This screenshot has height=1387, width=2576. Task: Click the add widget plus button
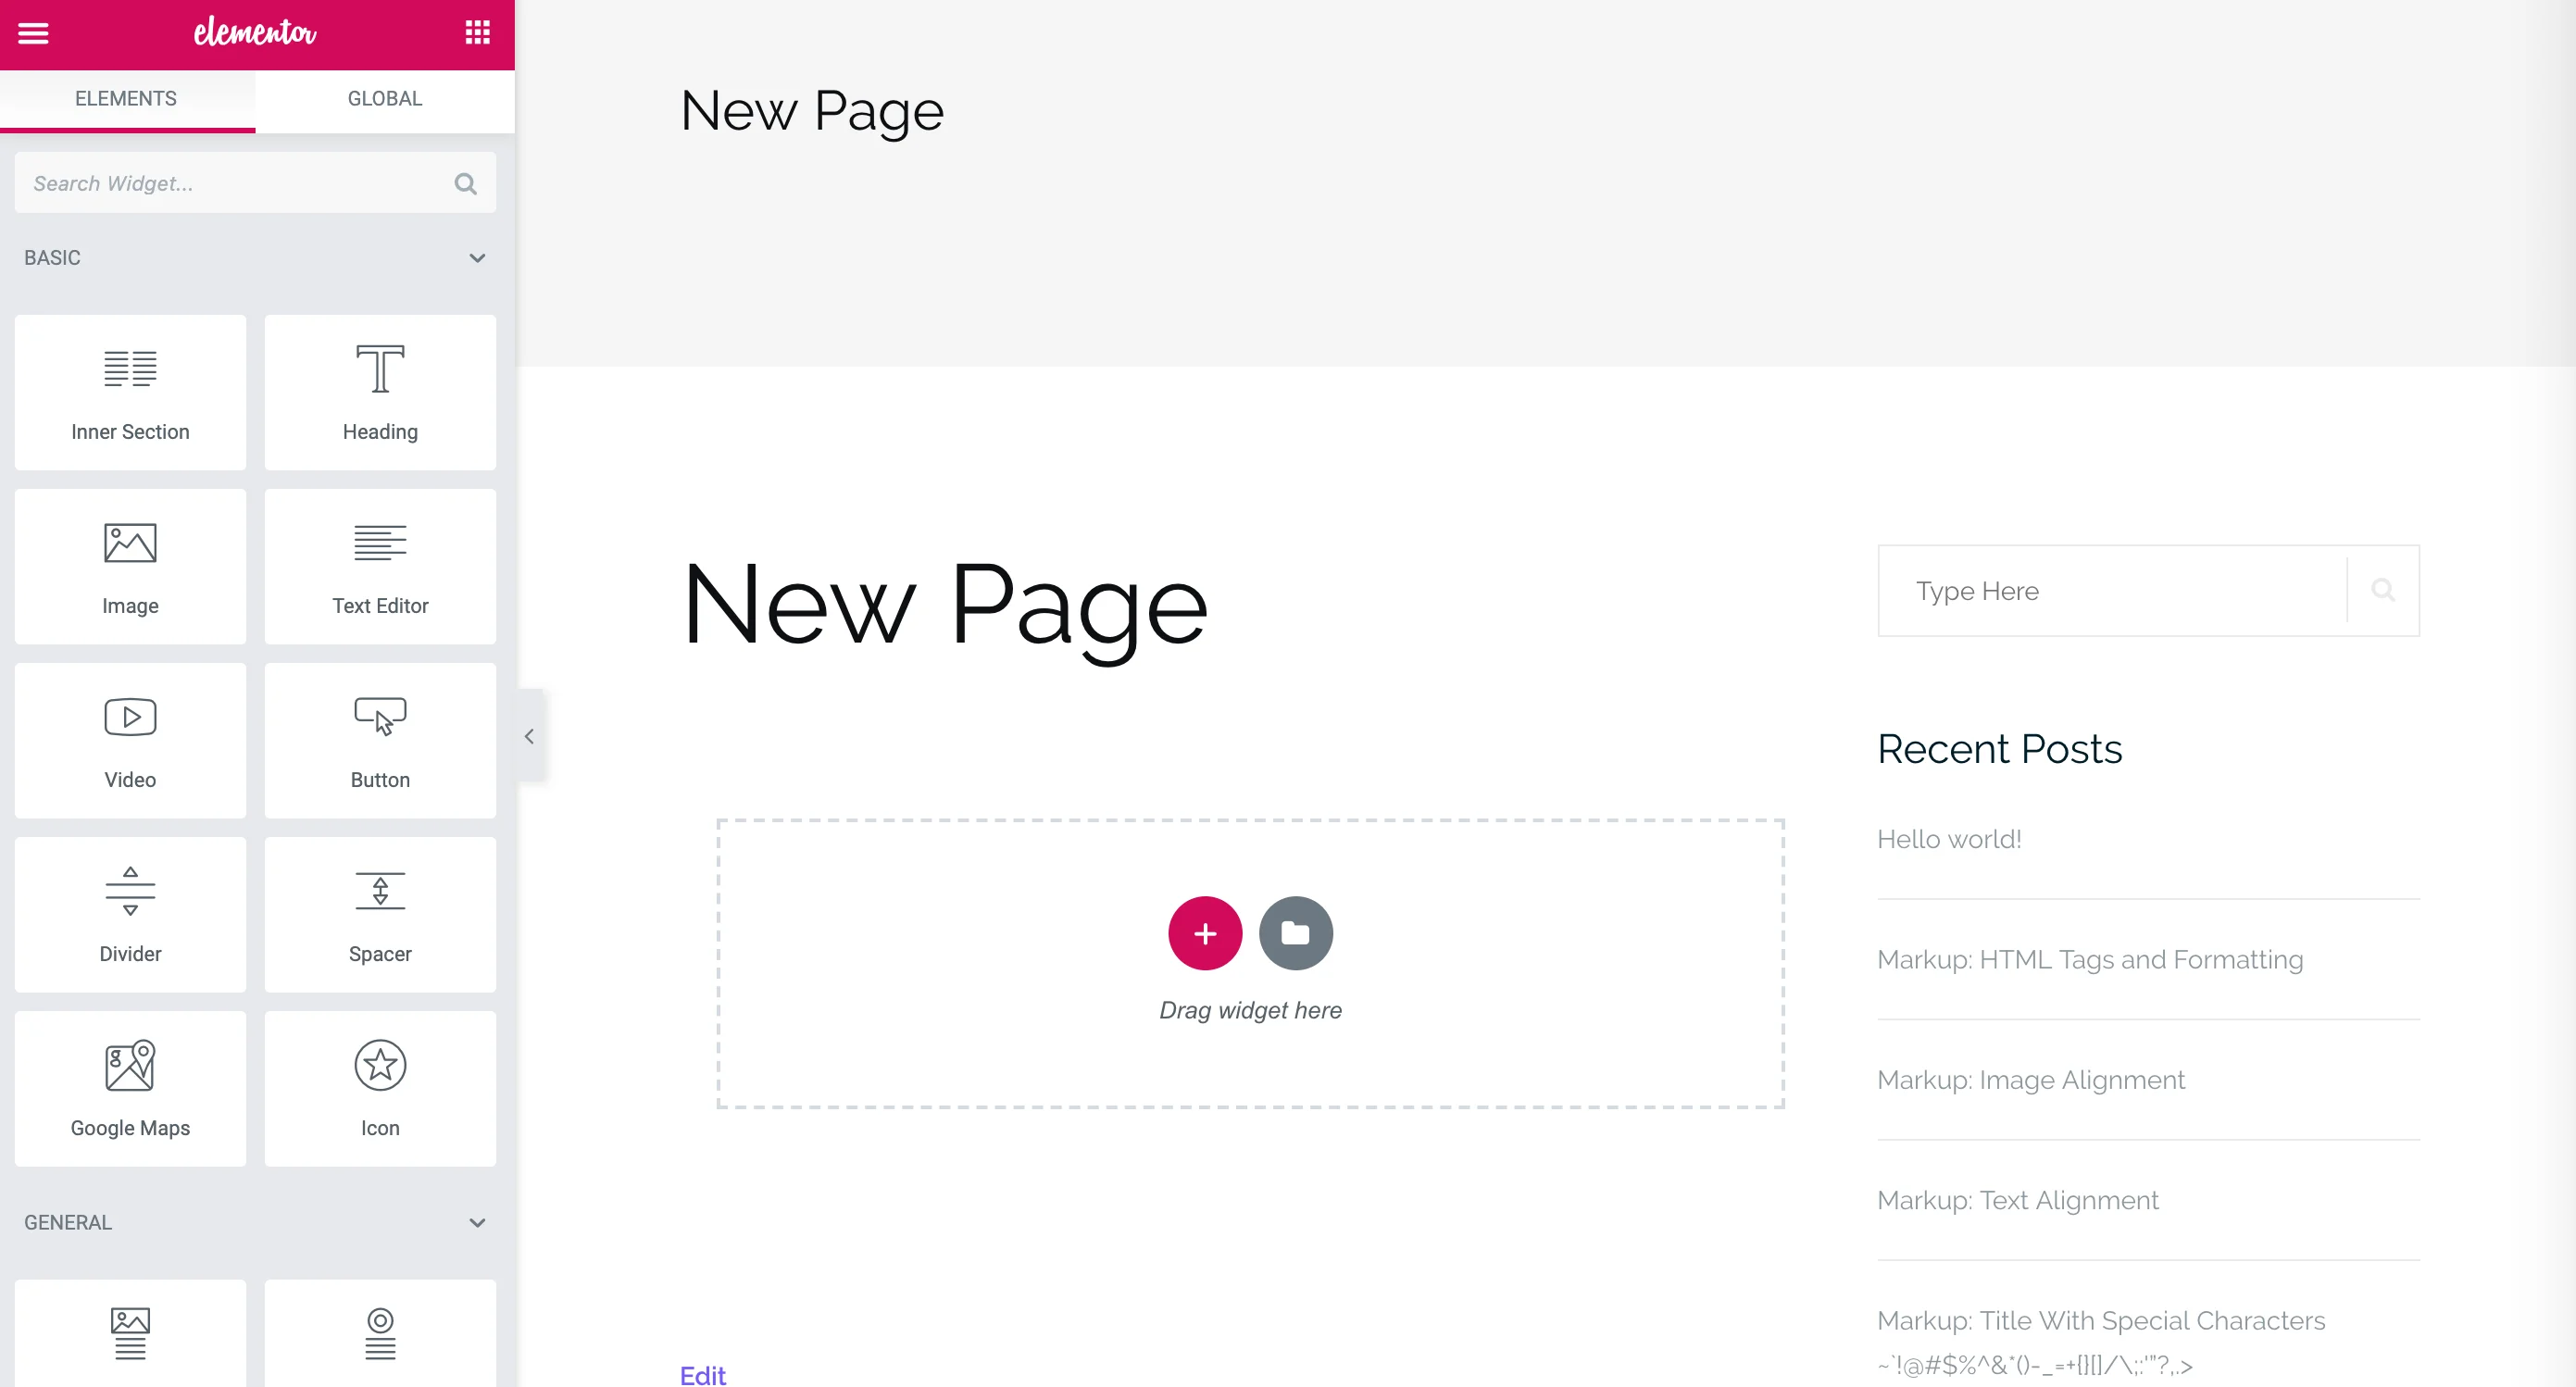pos(1205,932)
